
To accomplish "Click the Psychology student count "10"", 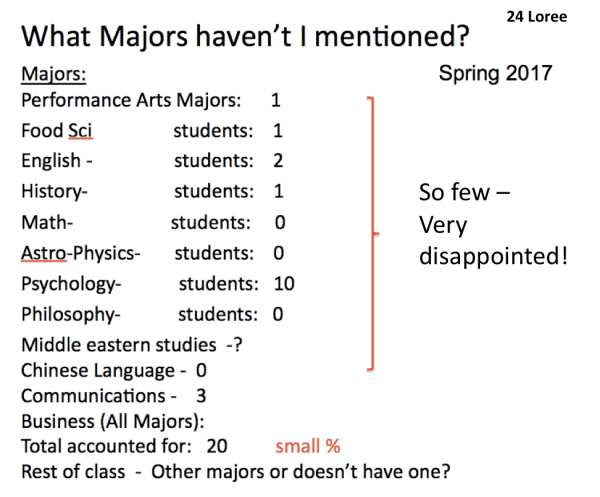I will tap(283, 283).
